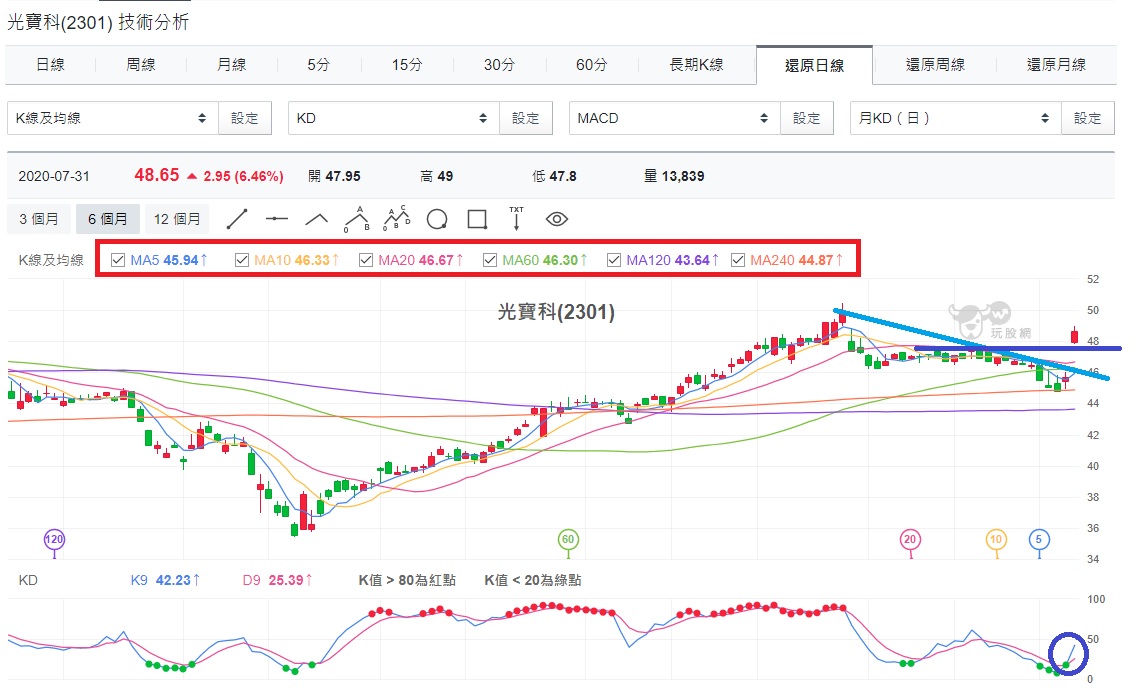Viewport: 1136px width, 689px height.
Task: Switch to the 日線 tab
Action: click(50, 64)
